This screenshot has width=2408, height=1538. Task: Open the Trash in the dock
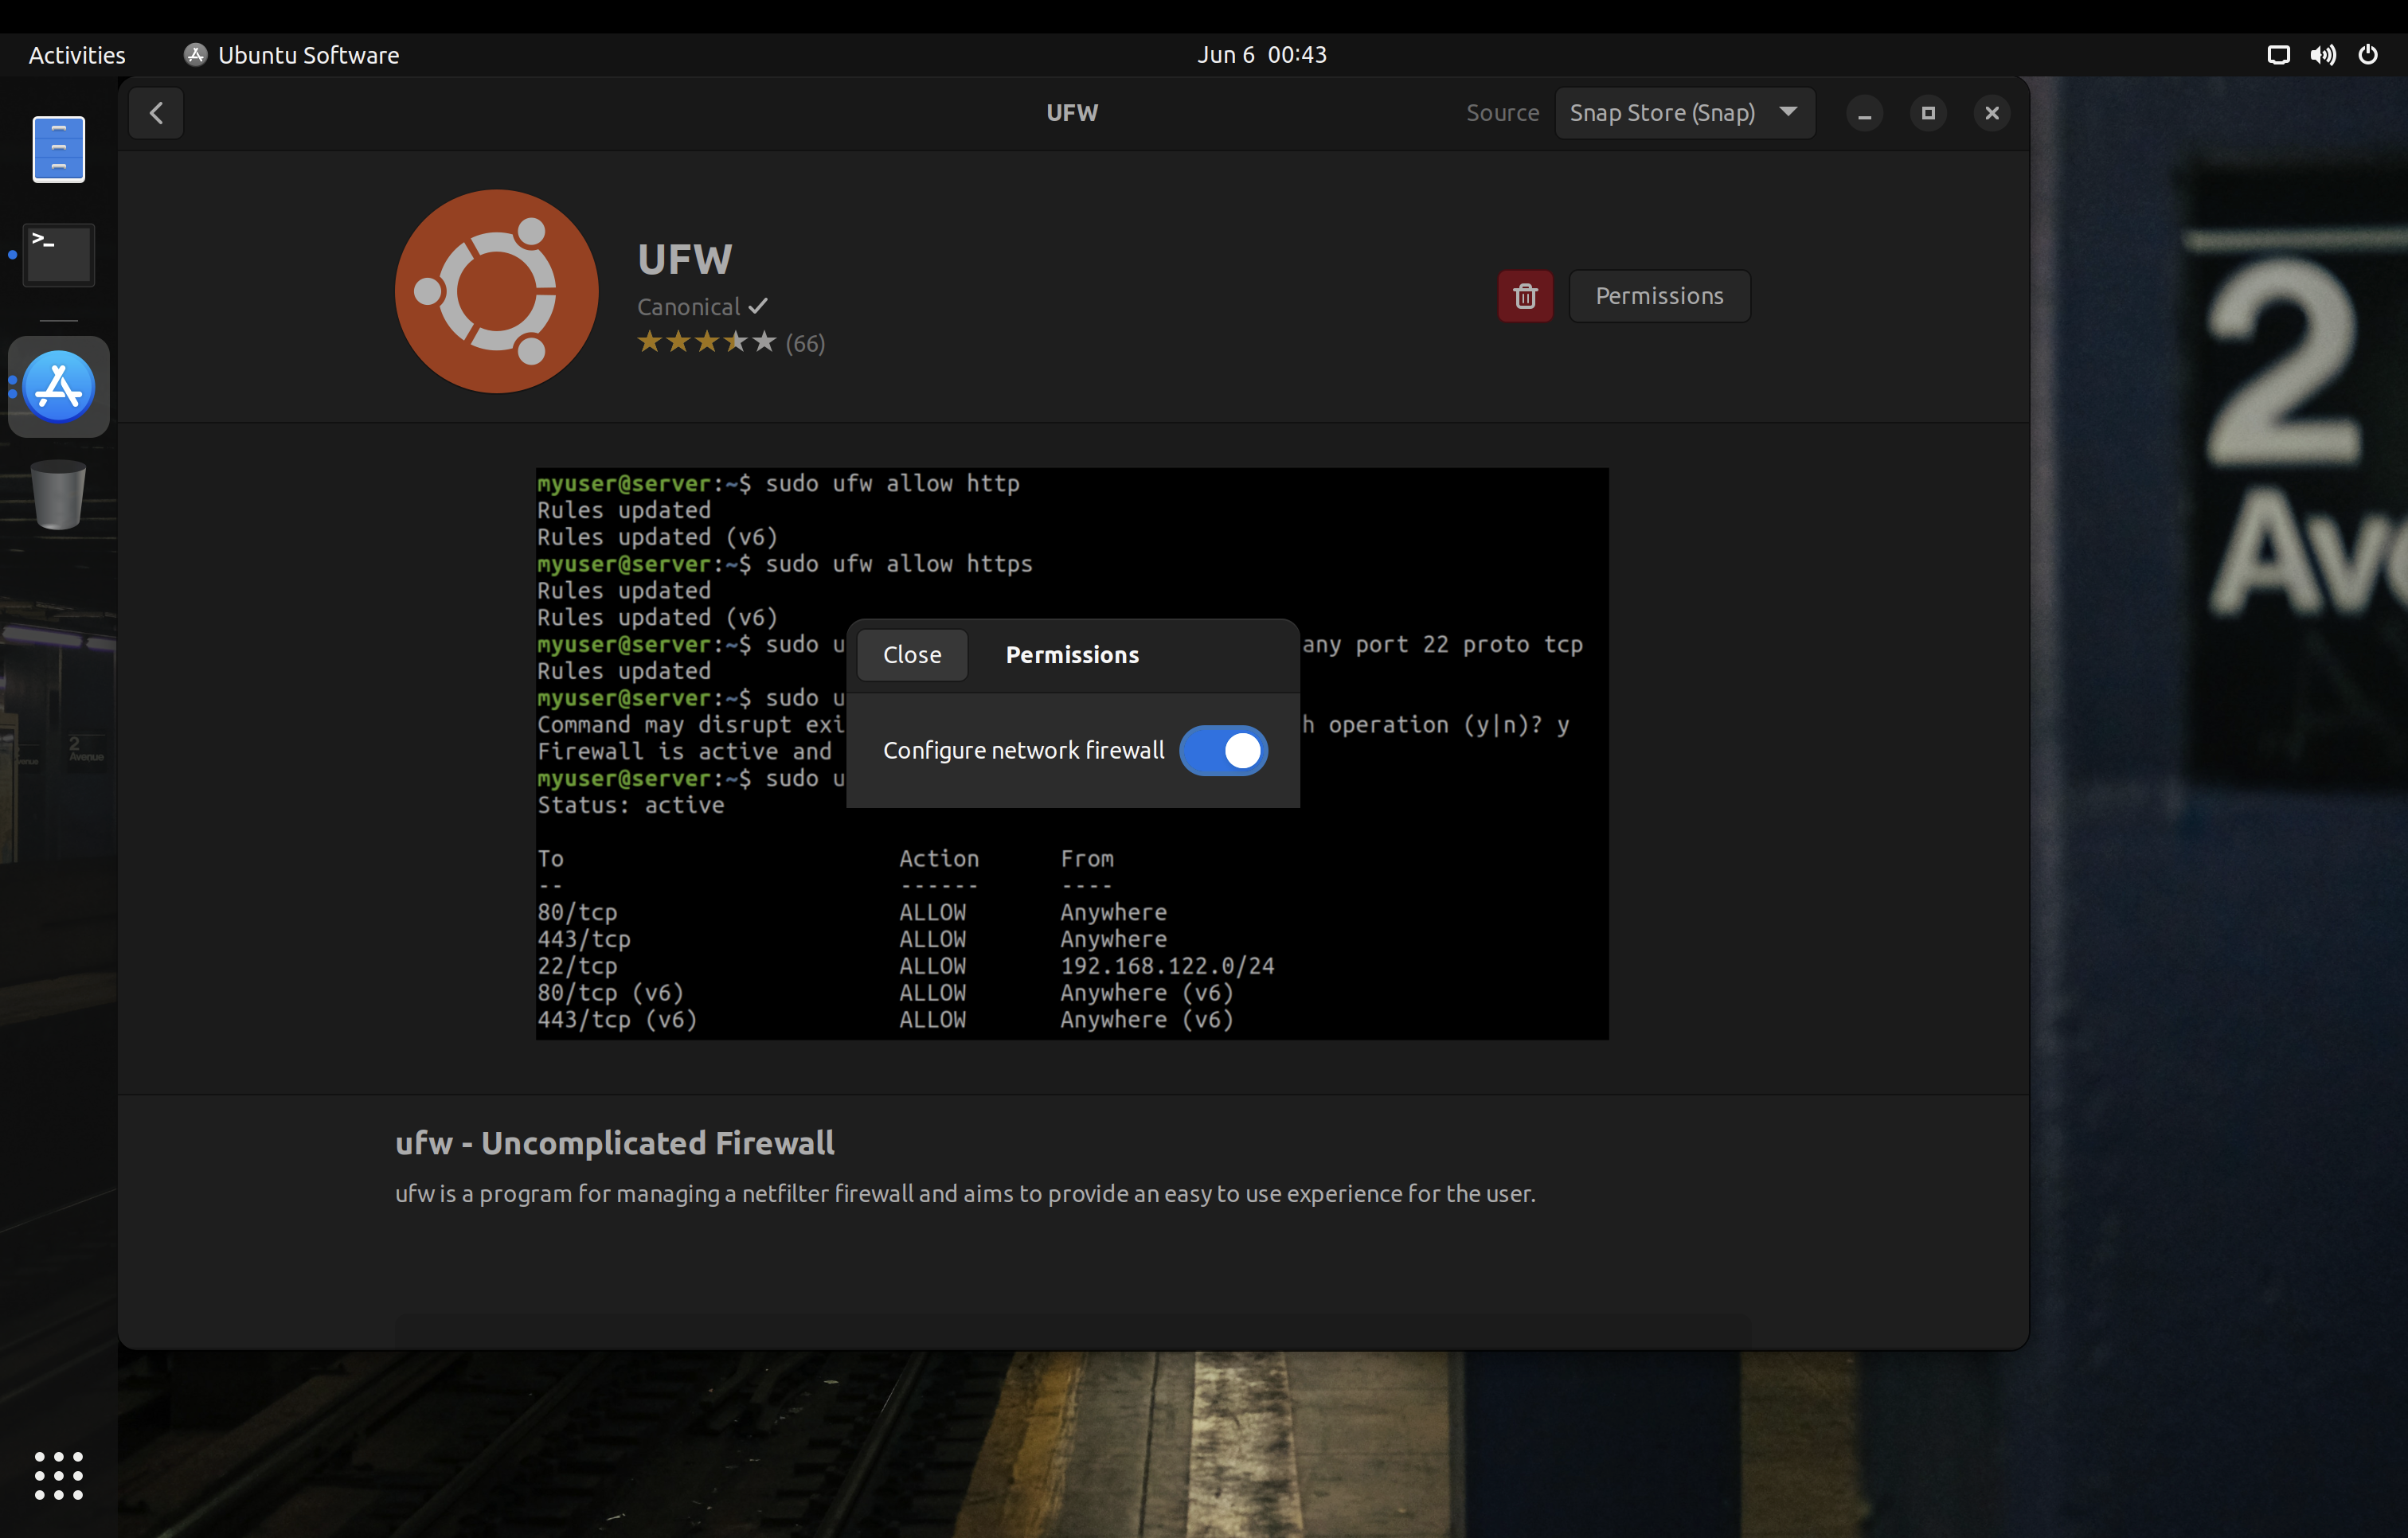[59, 494]
